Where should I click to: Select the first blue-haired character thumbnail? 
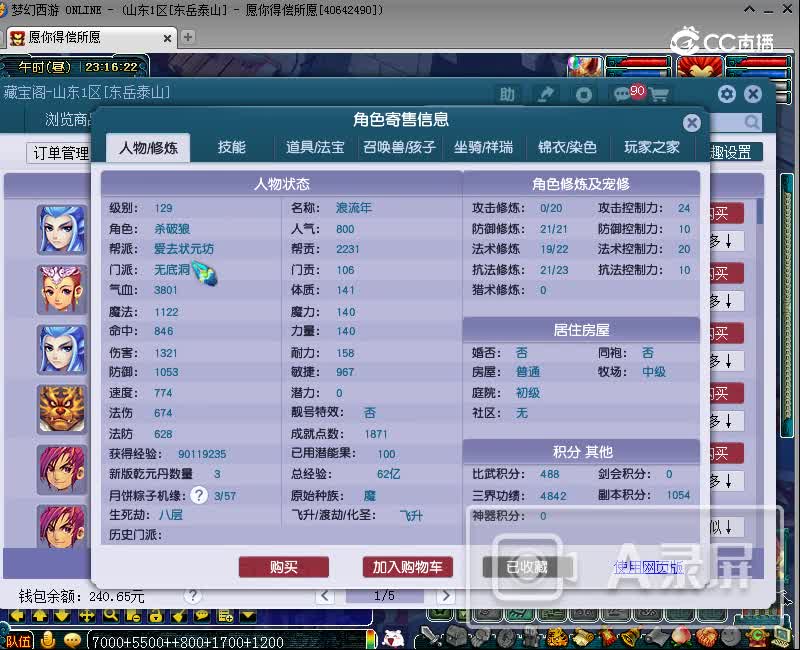click(61, 230)
